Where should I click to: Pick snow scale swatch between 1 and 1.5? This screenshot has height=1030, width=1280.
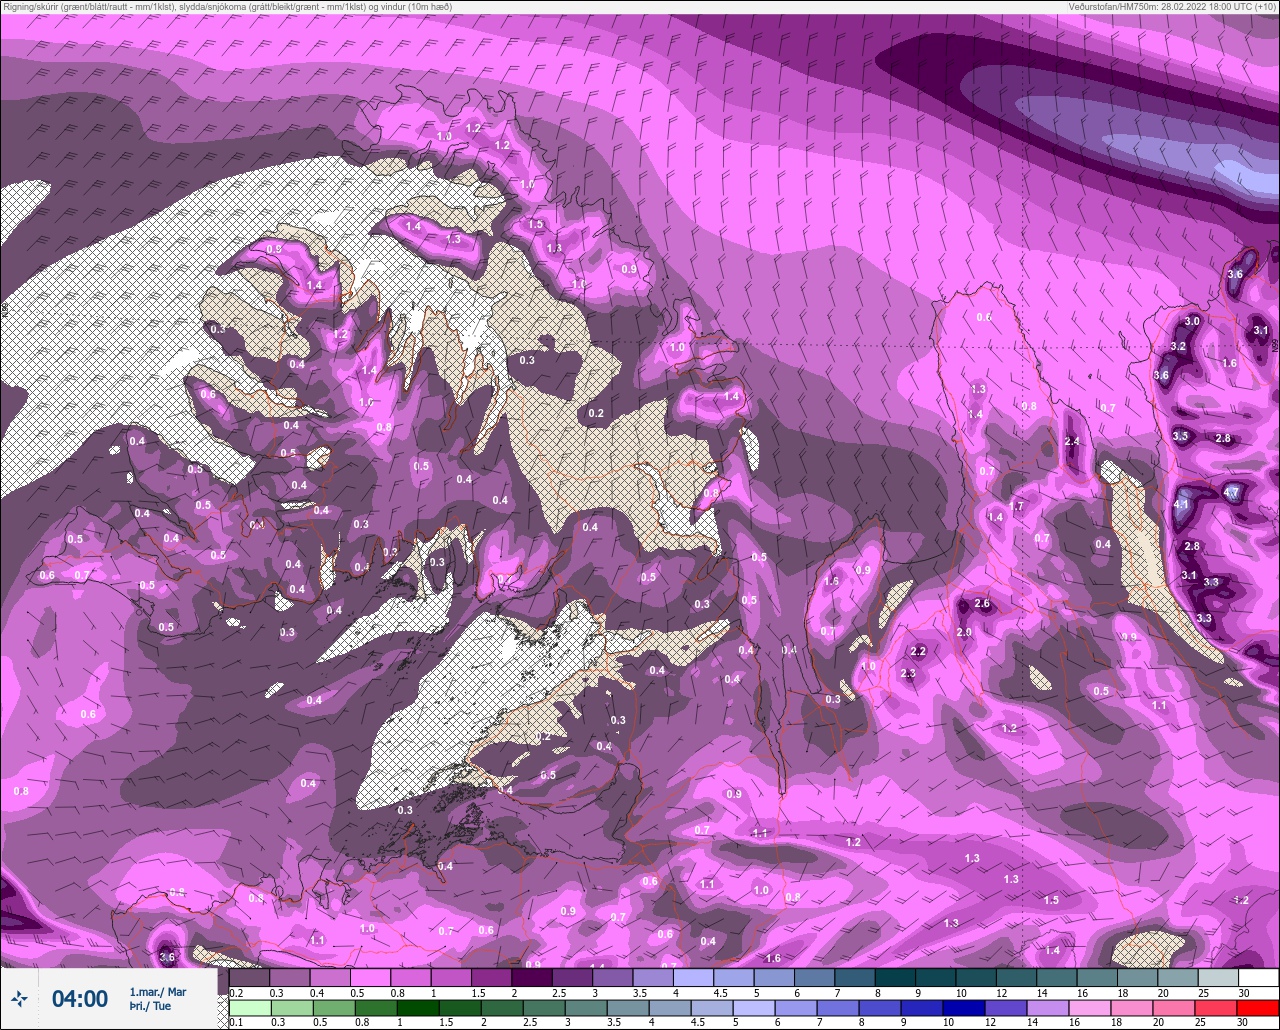click(x=451, y=977)
